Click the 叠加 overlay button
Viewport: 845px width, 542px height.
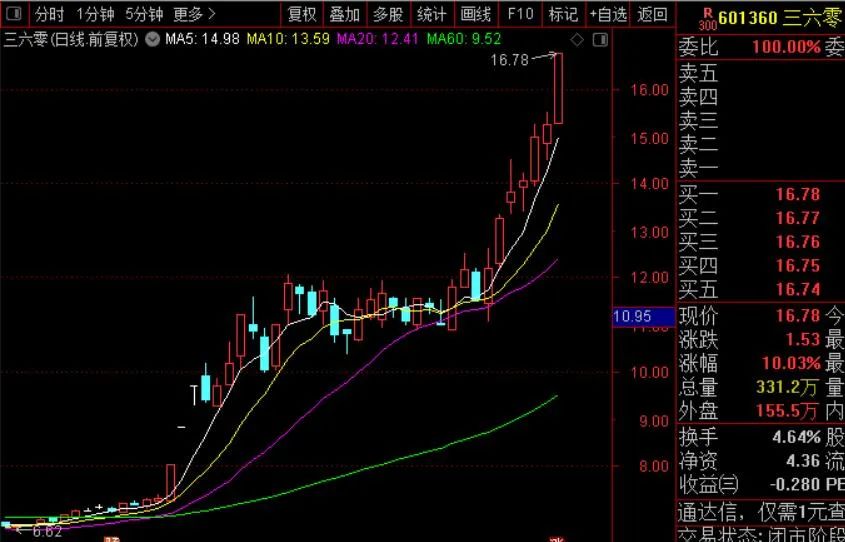pyautogui.click(x=345, y=14)
